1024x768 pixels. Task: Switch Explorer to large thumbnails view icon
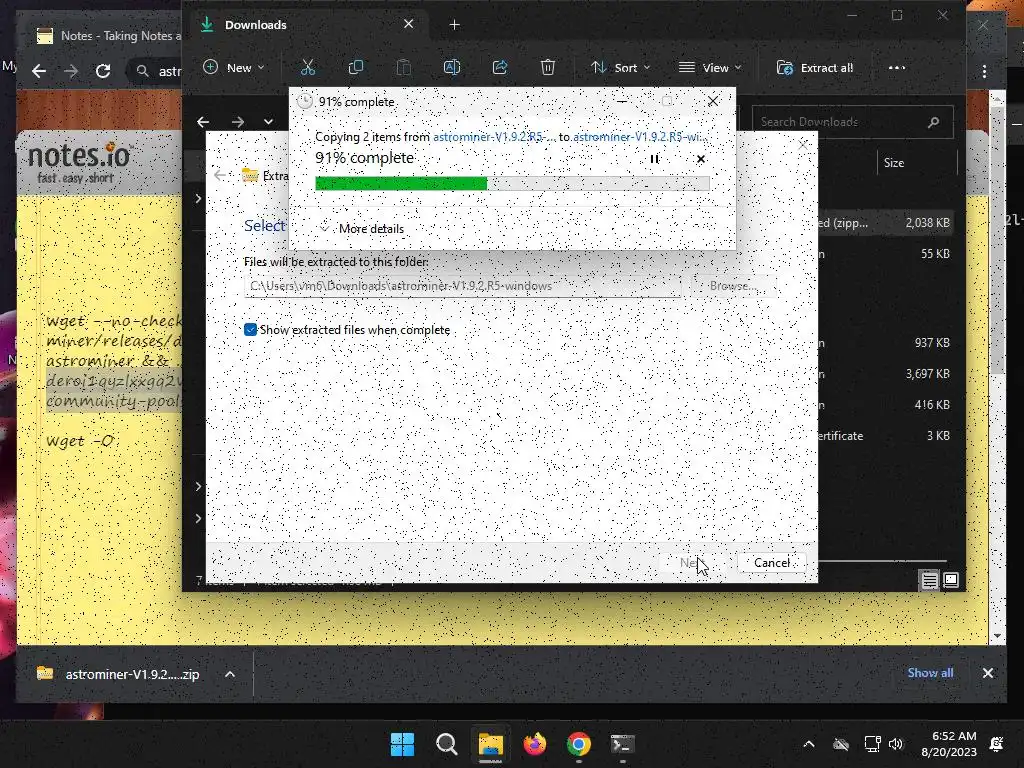pyautogui.click(x=951, y=580)
